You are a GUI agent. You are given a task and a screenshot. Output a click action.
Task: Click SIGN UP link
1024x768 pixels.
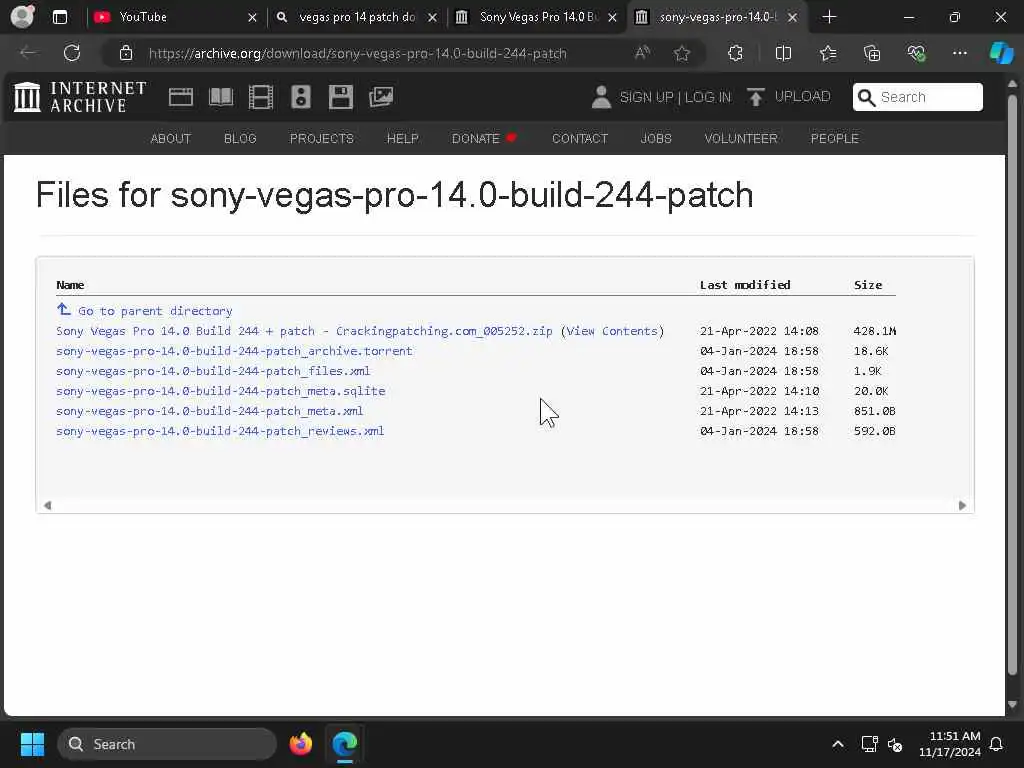point(646,97)
